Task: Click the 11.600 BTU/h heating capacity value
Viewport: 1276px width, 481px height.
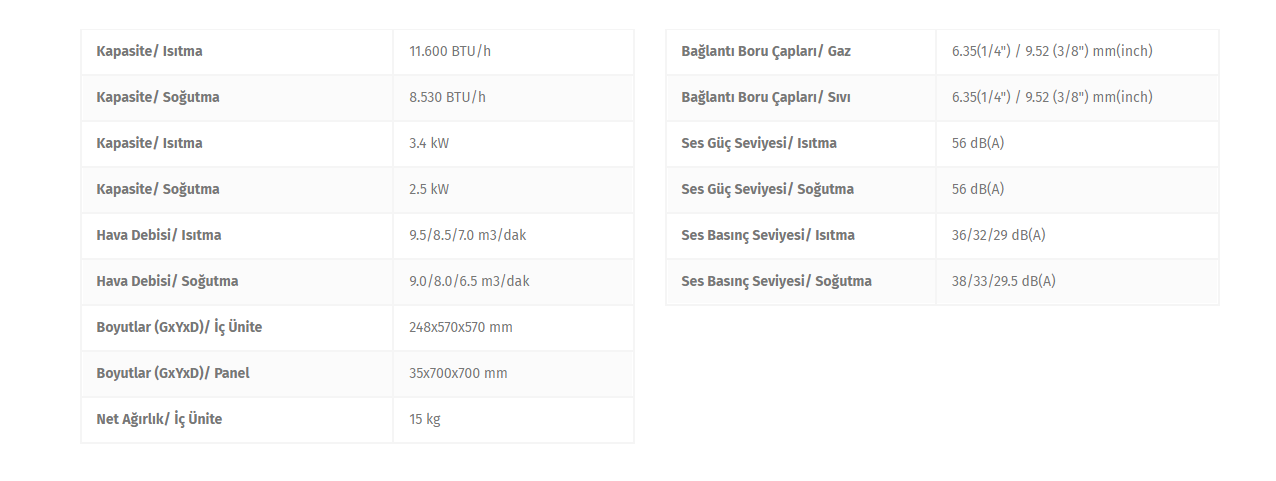Action: (x=450, y=51)
